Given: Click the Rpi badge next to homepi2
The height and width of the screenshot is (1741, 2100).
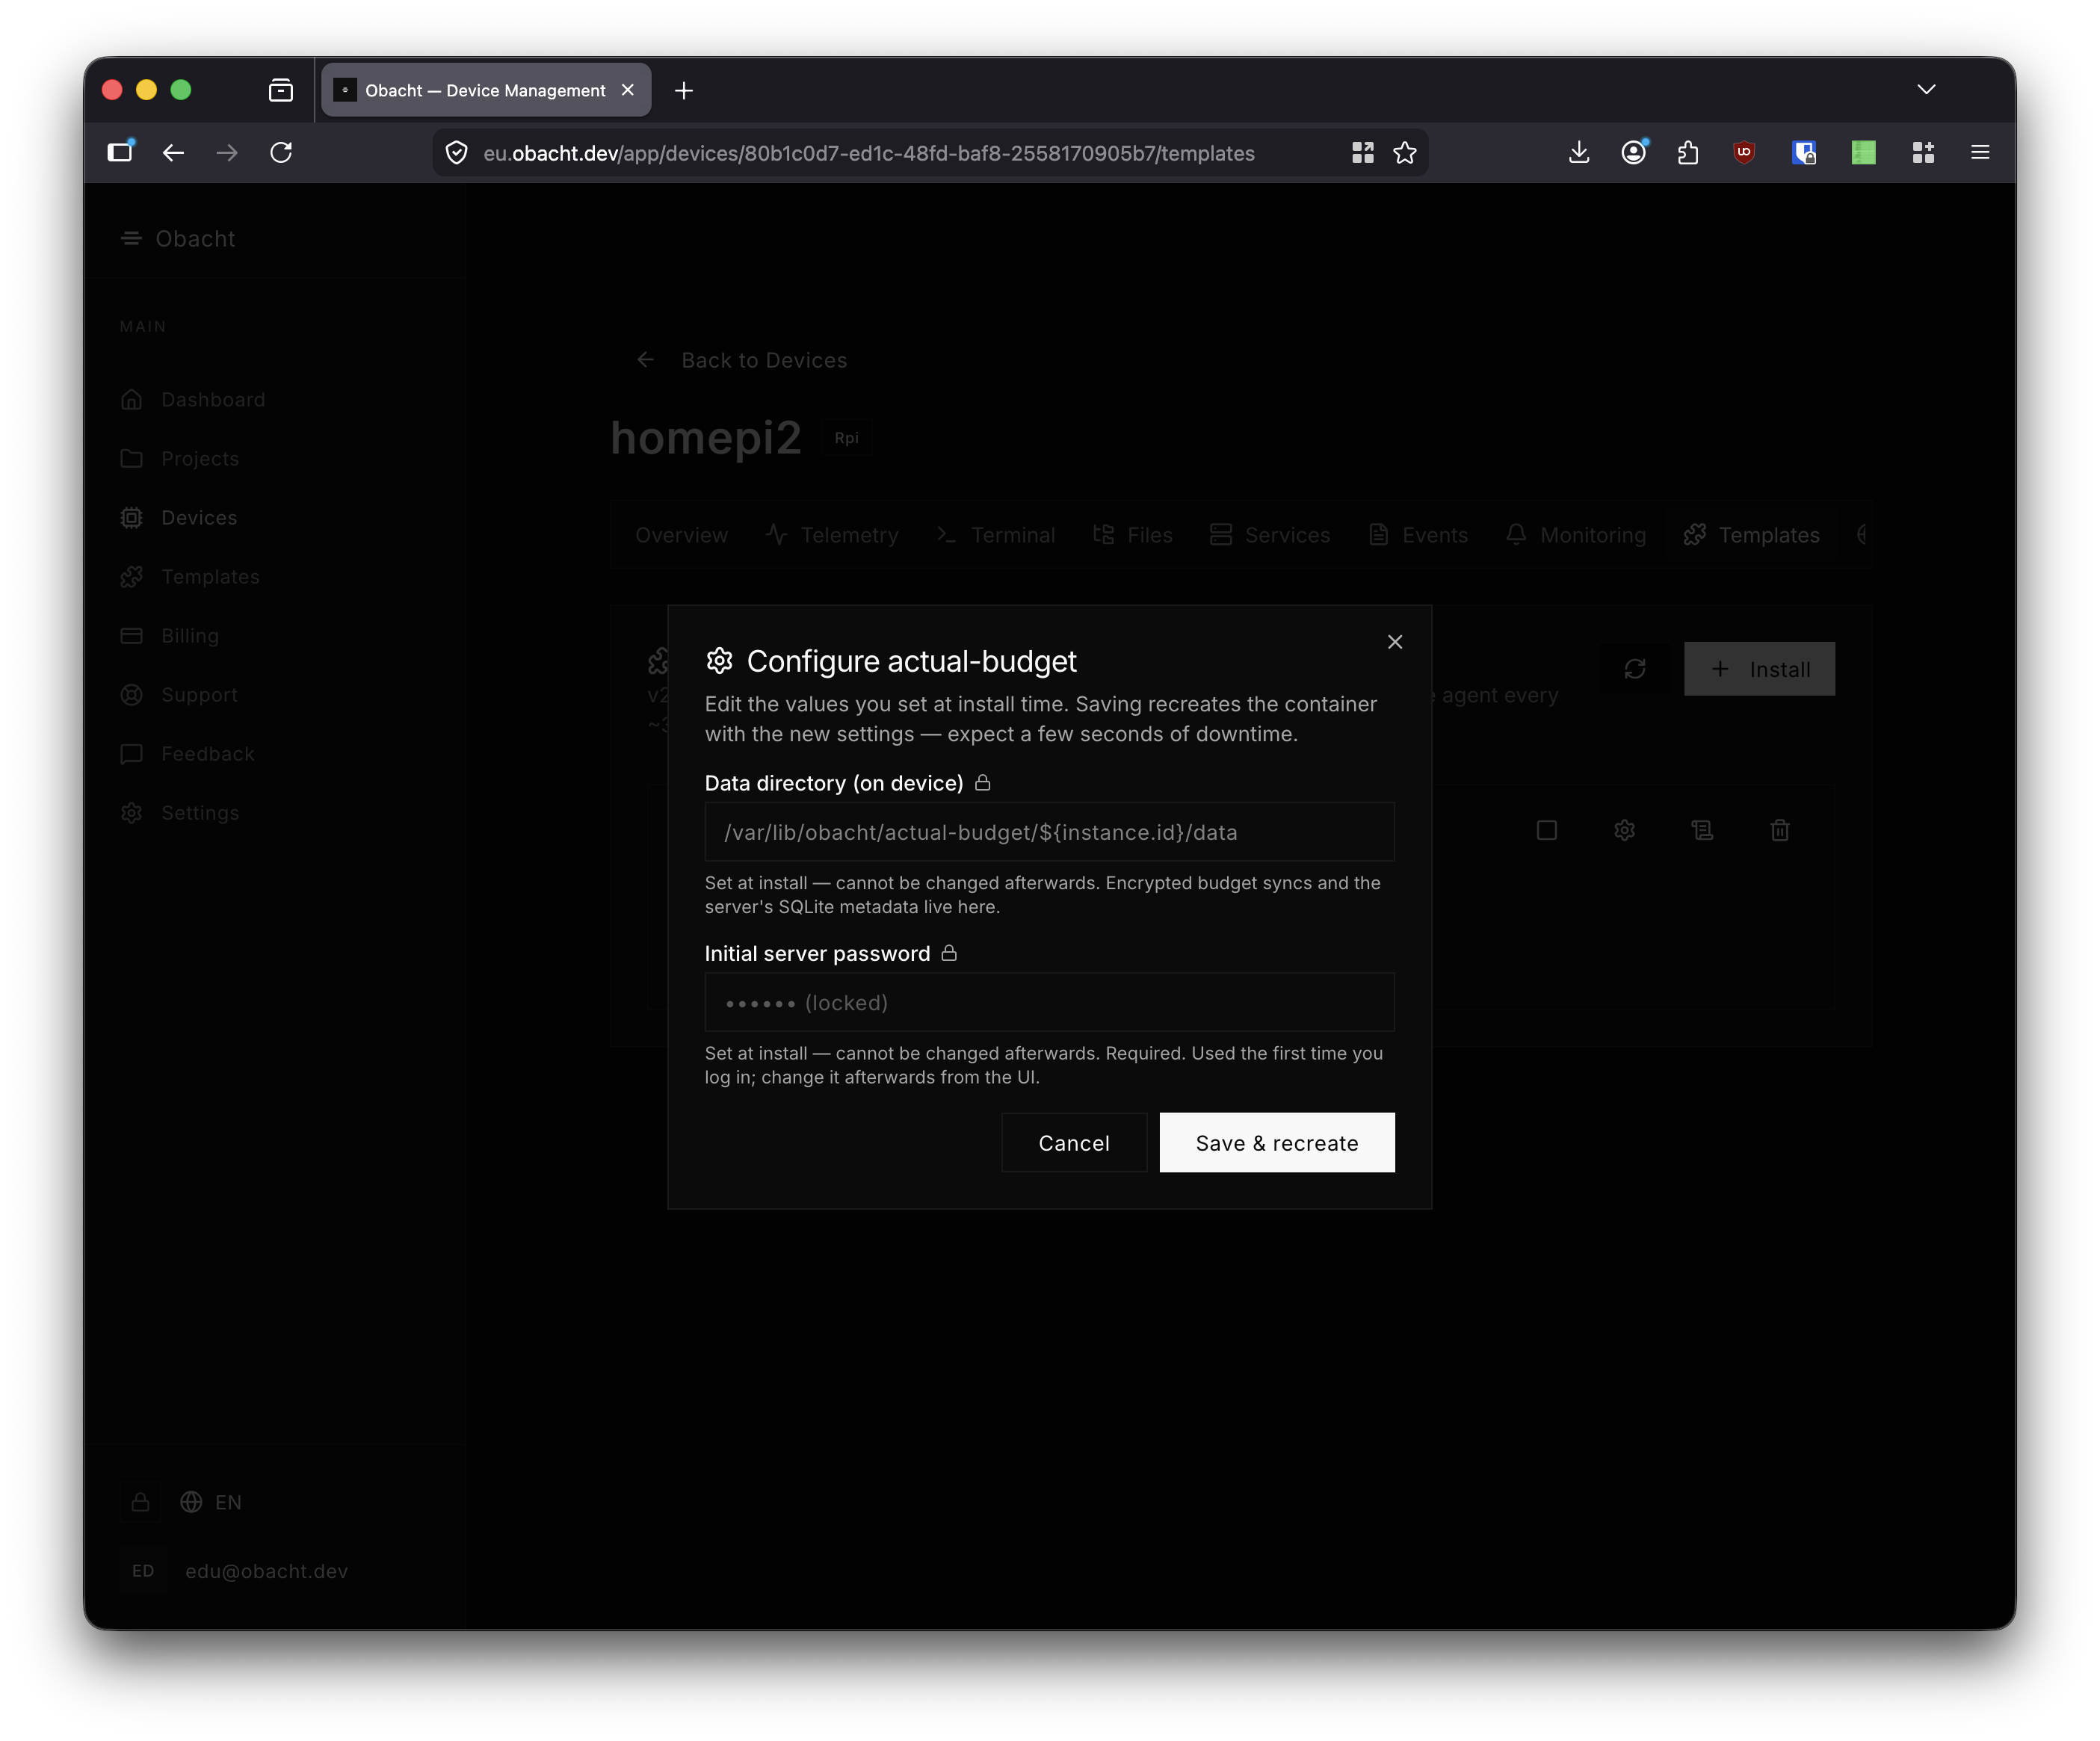Looking at the screenshot, I should click(x=846, y=438).
